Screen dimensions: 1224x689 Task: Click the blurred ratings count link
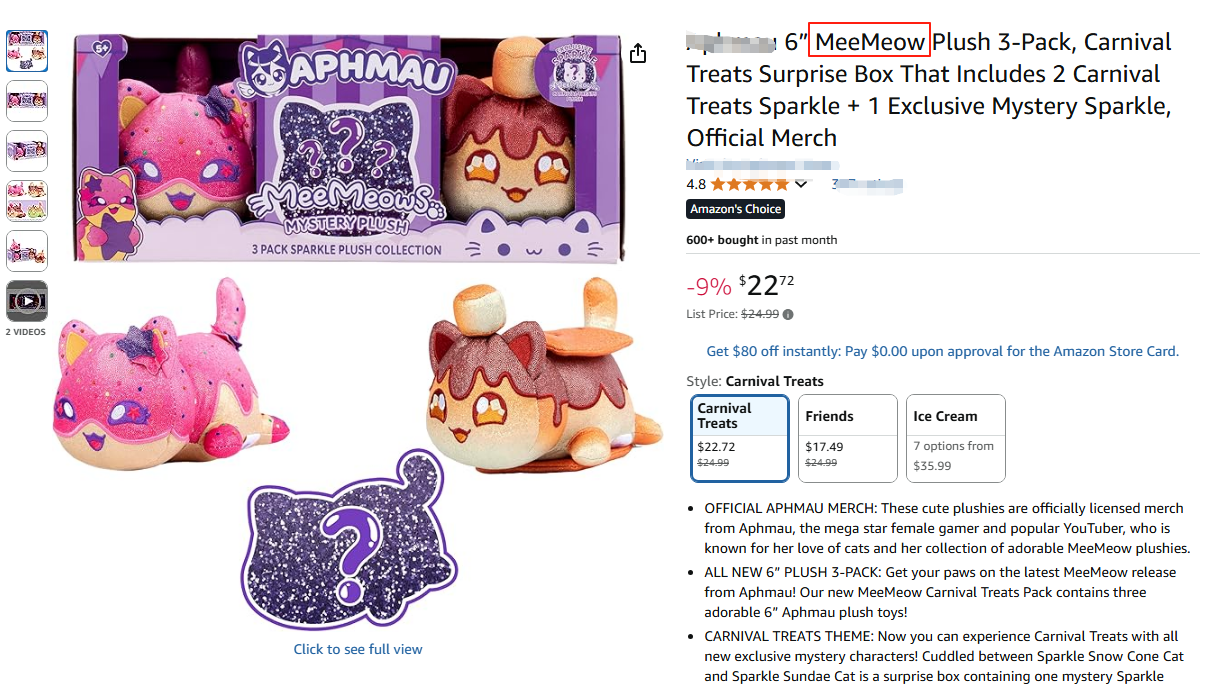tap(867, 184)
